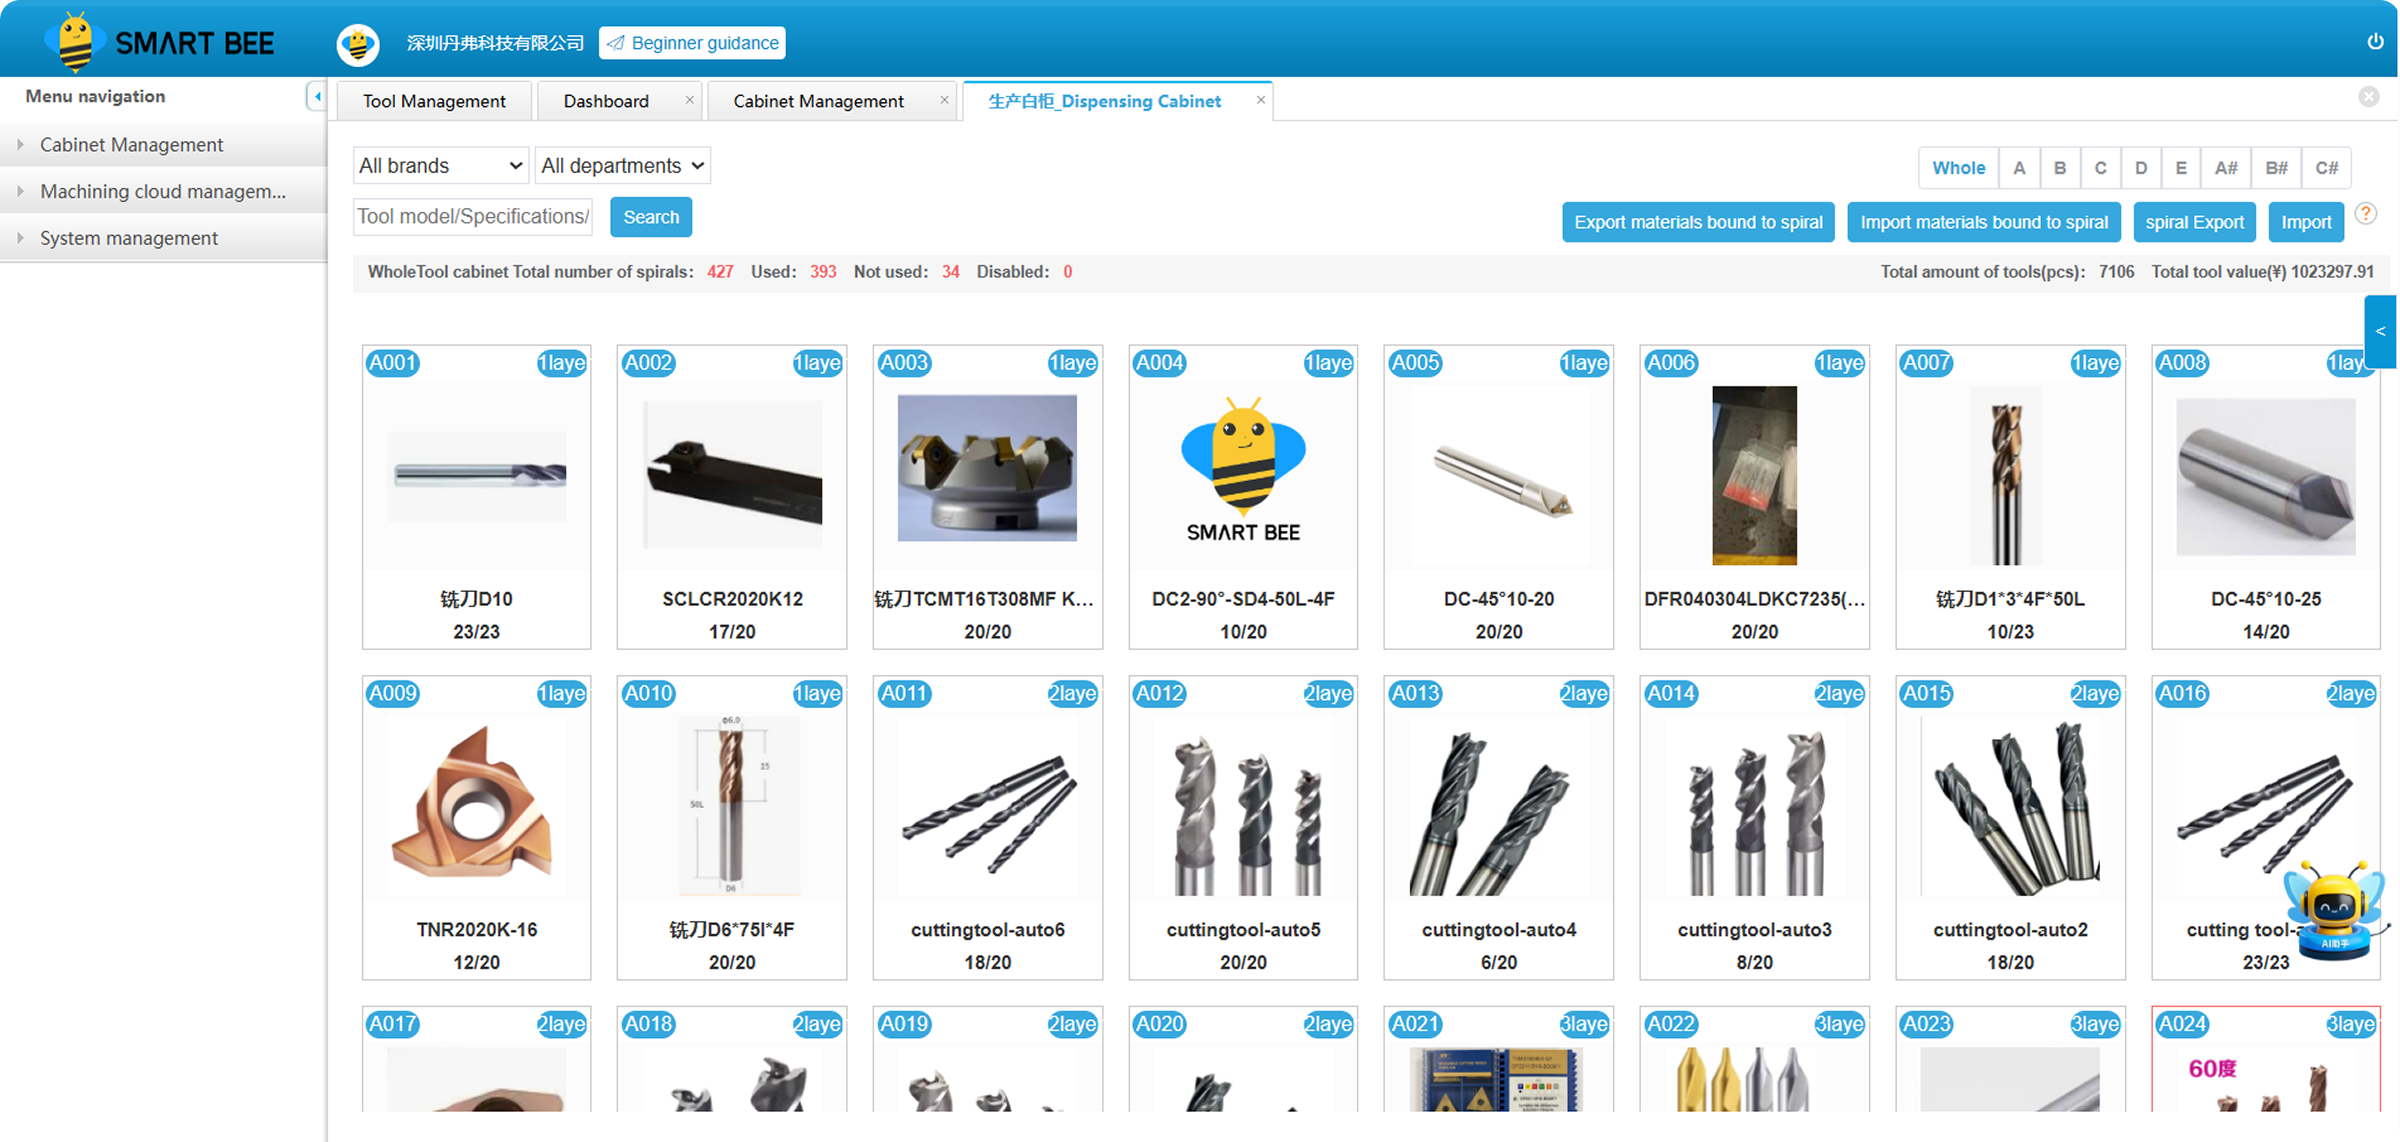Select cabinet section A# filter
This screenshot has width=2400, height=1142.
coord(2226,168)
